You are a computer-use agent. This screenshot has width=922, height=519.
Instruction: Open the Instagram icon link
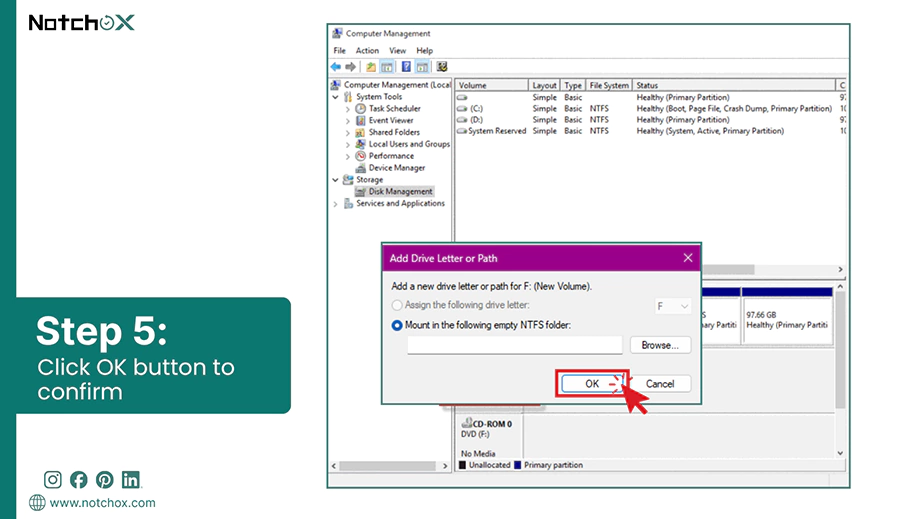pos(53,480)
